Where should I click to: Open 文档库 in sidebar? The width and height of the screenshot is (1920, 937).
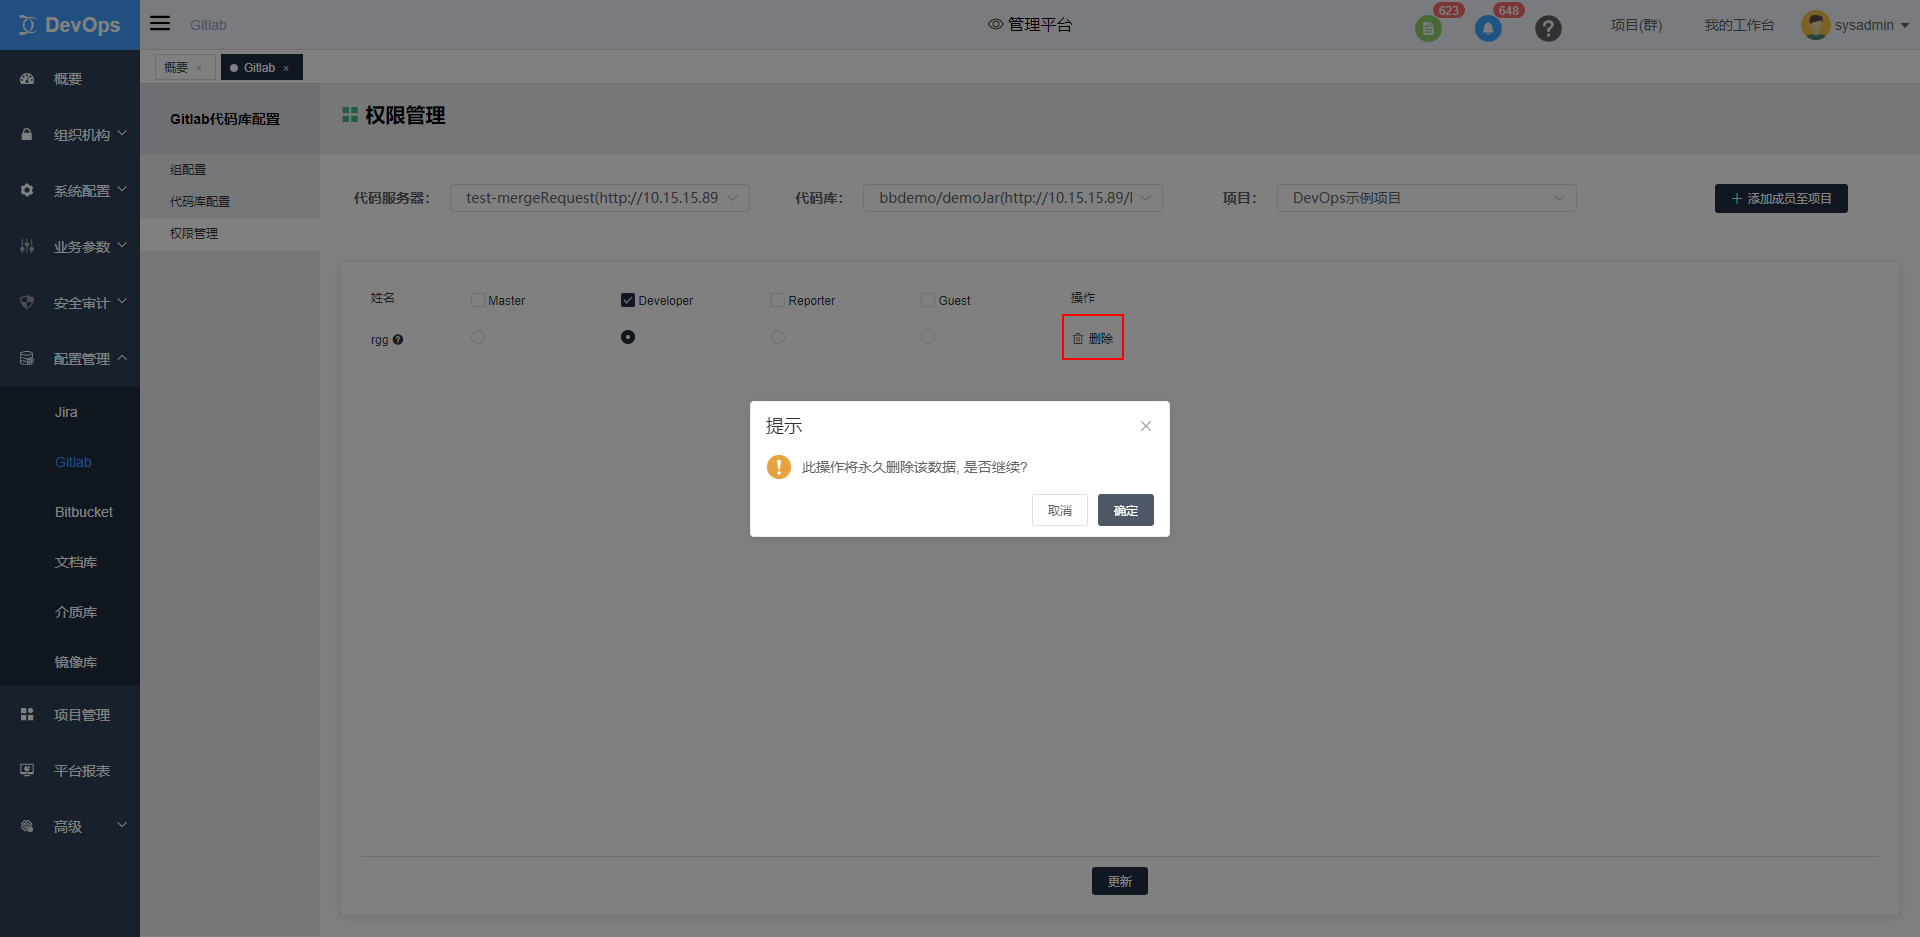point(76,562)
